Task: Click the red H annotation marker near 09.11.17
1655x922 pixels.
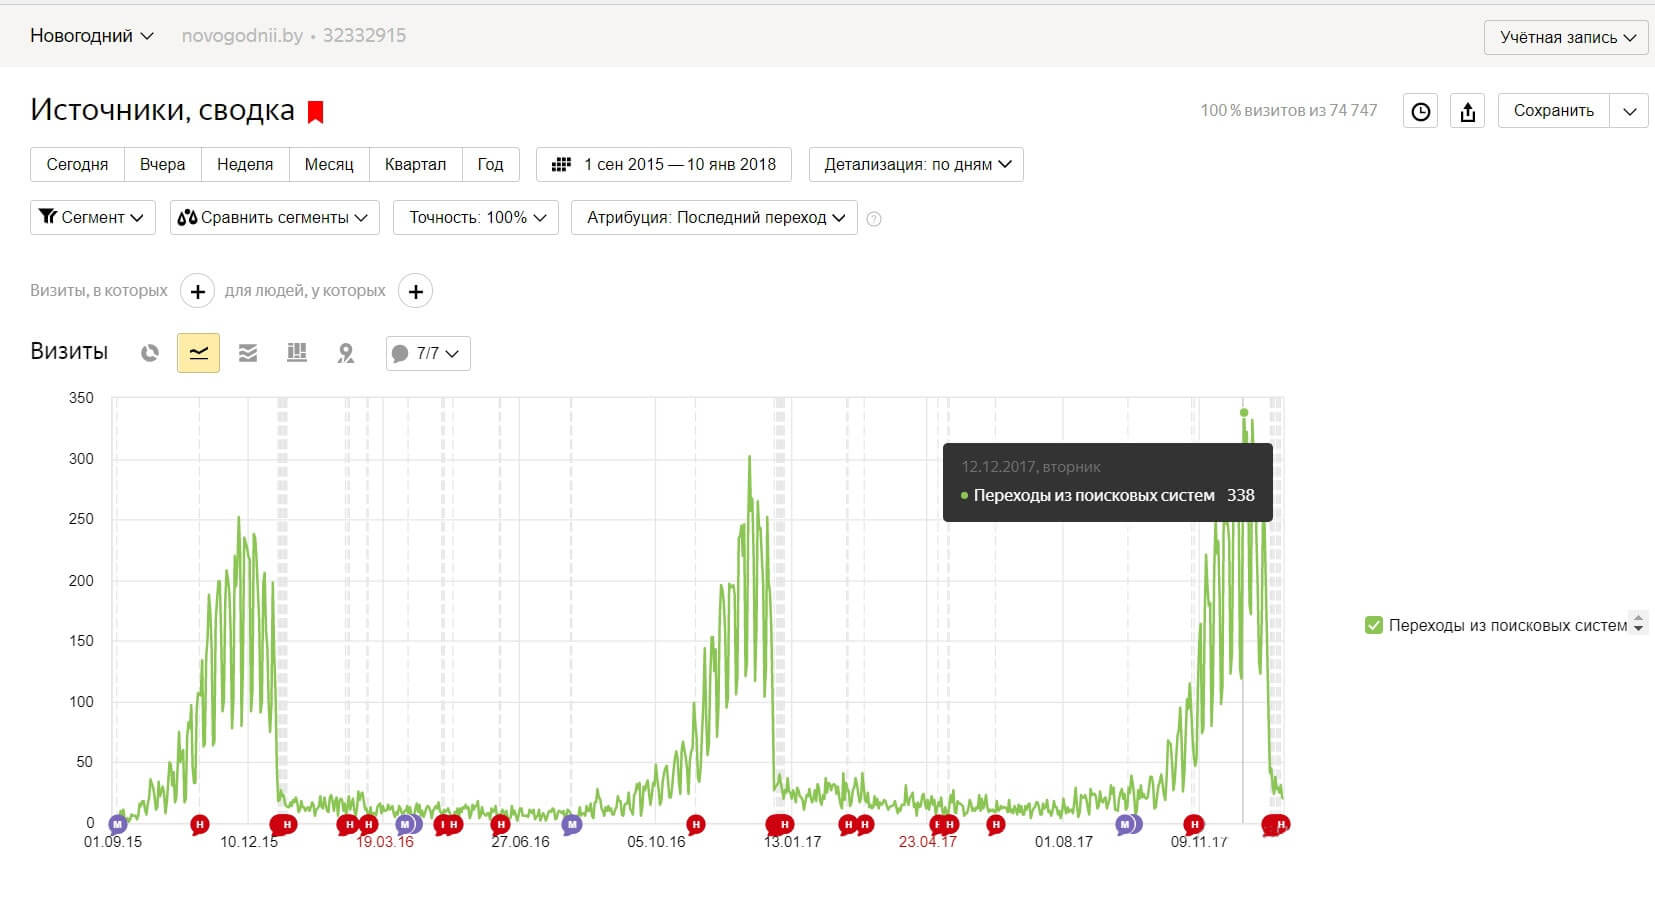Action: click(1193, 825)
